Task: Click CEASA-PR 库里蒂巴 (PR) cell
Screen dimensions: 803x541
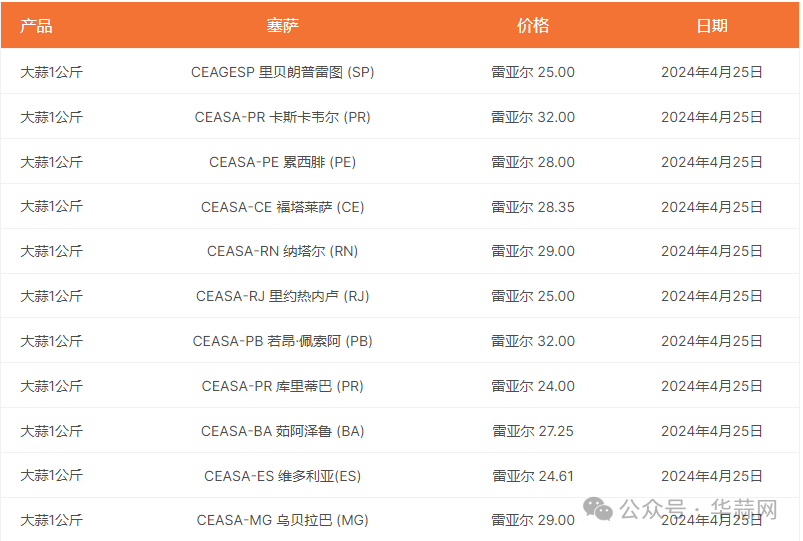Action: (x=282, y=386)
